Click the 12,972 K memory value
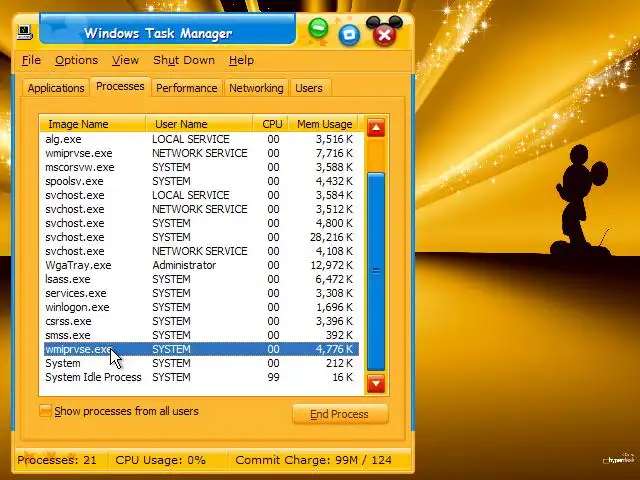This screenshot has height=480, width=640. pos(331,265)
